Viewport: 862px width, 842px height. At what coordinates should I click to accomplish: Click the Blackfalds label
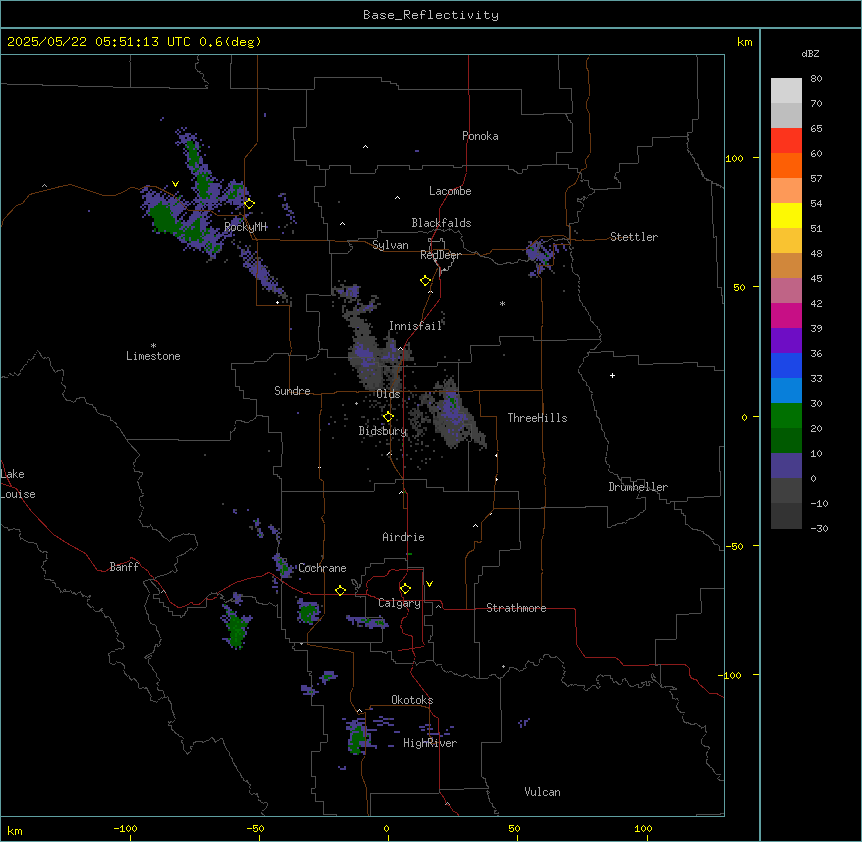pos(441,223)
